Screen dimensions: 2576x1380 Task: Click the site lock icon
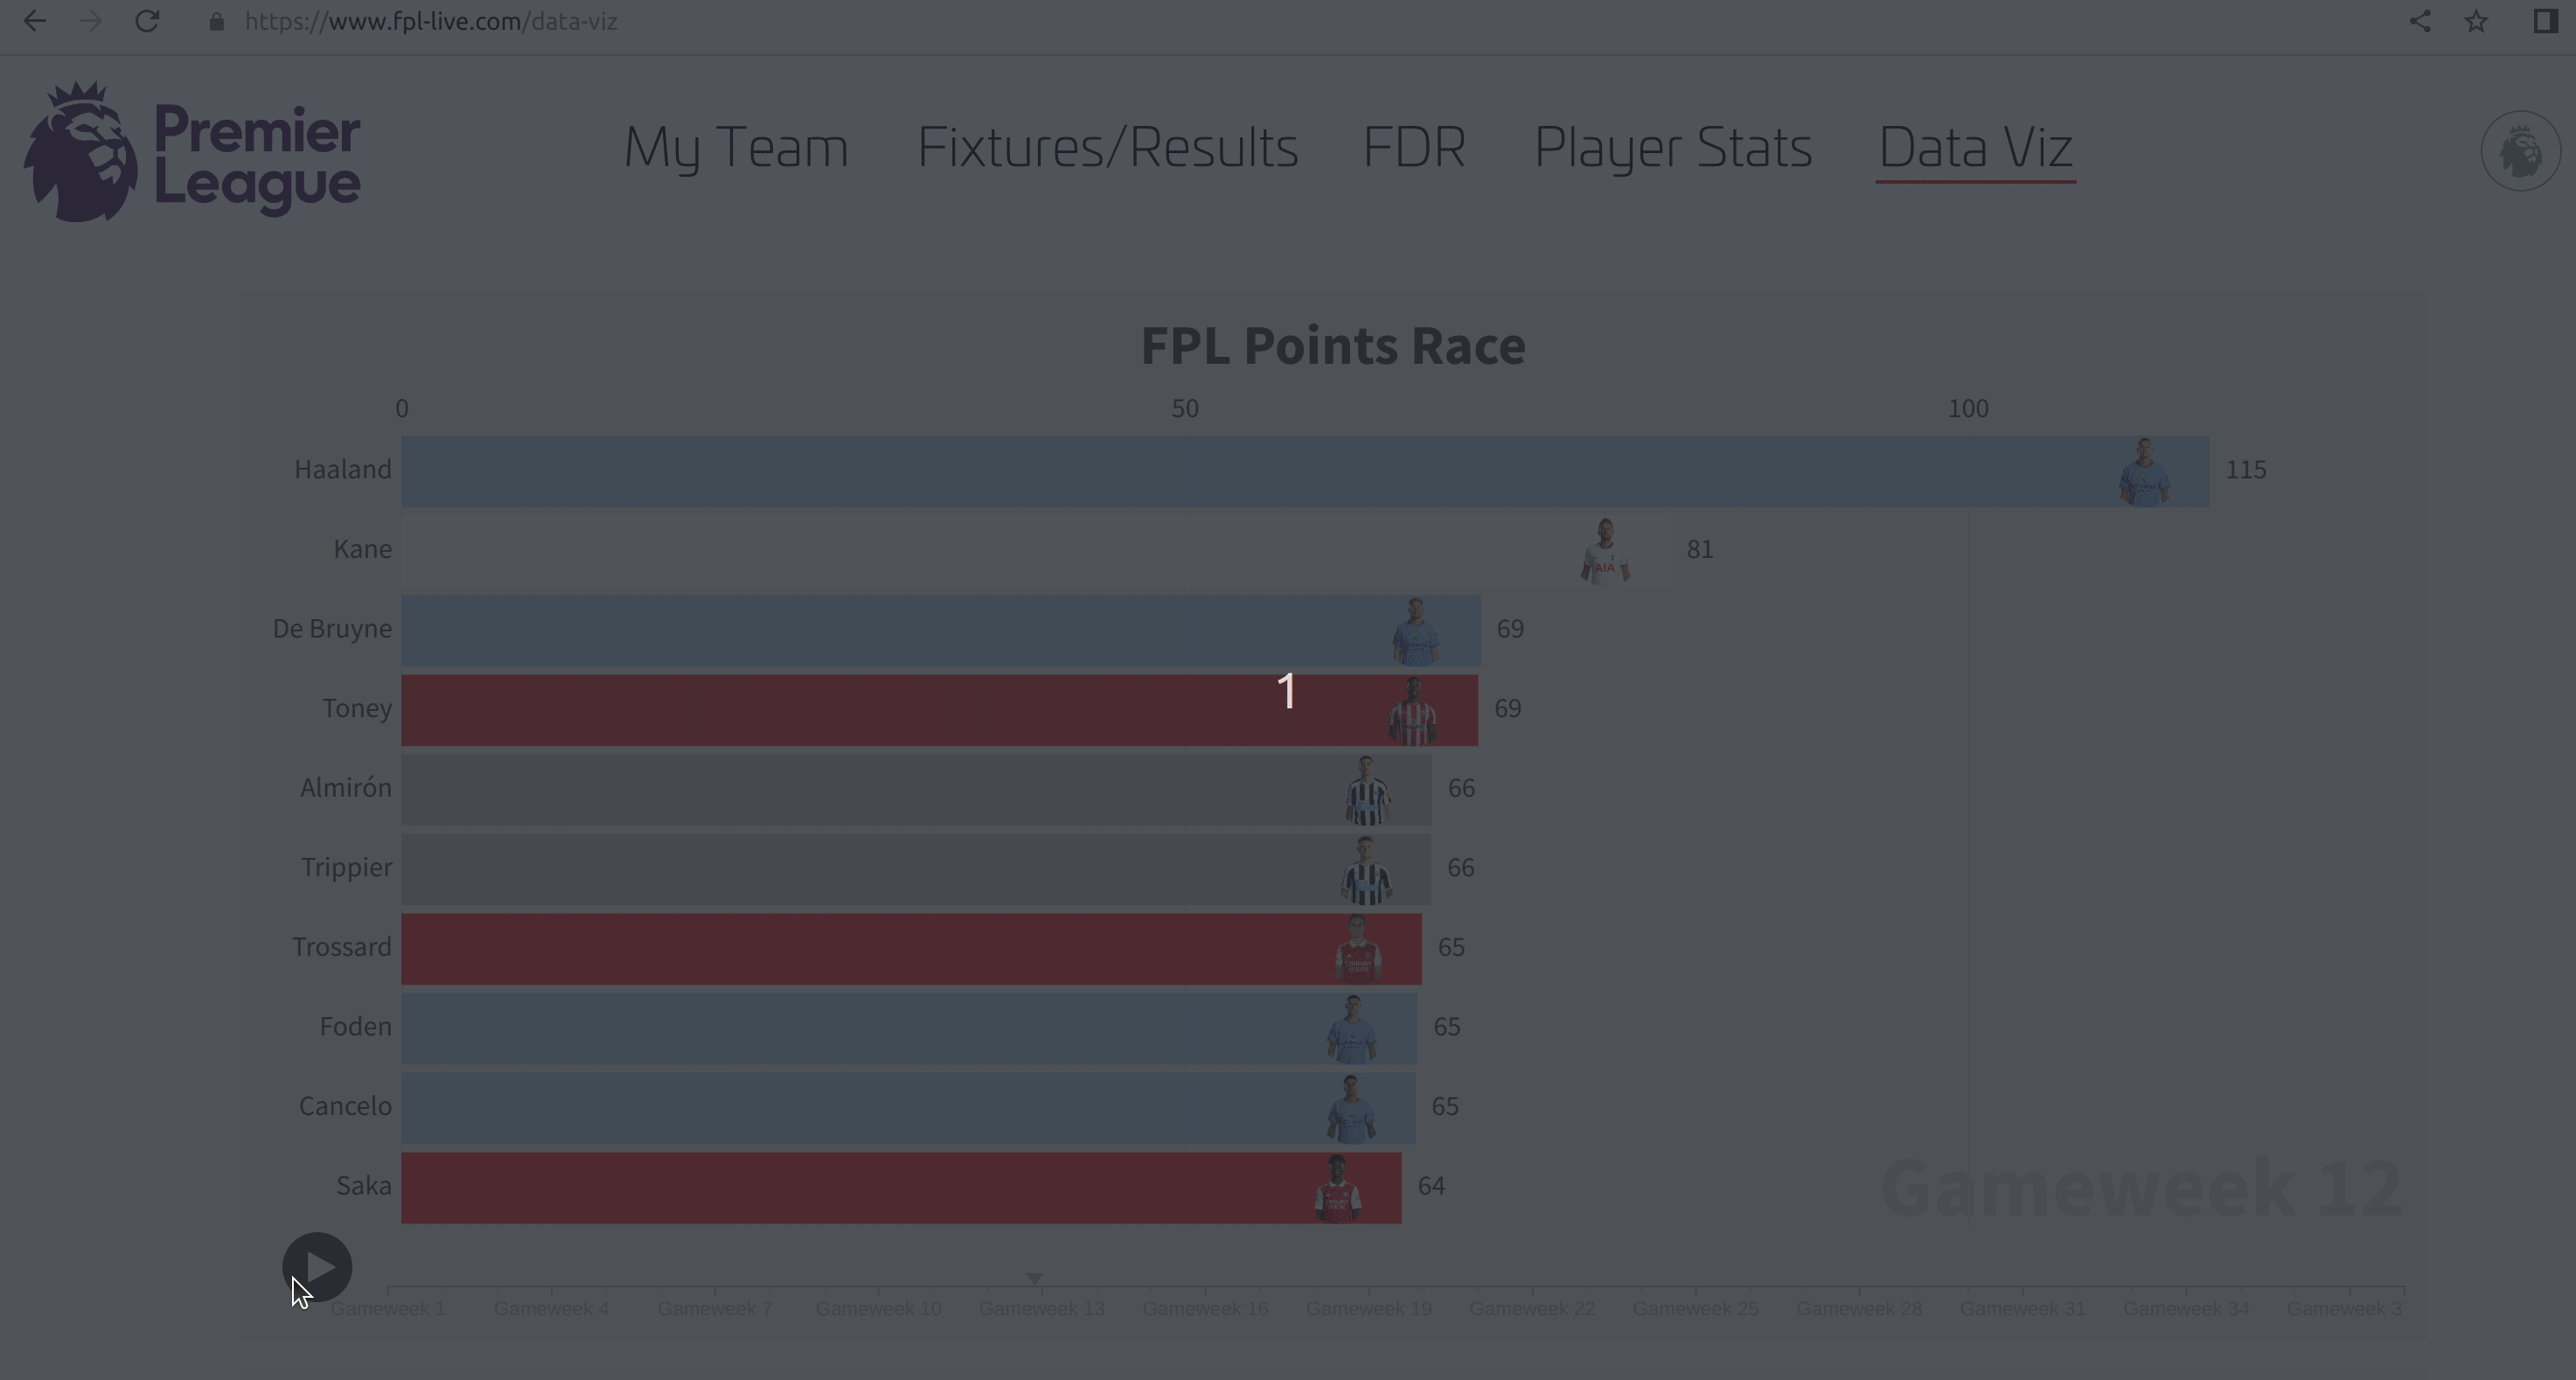(x=216, y=22)
